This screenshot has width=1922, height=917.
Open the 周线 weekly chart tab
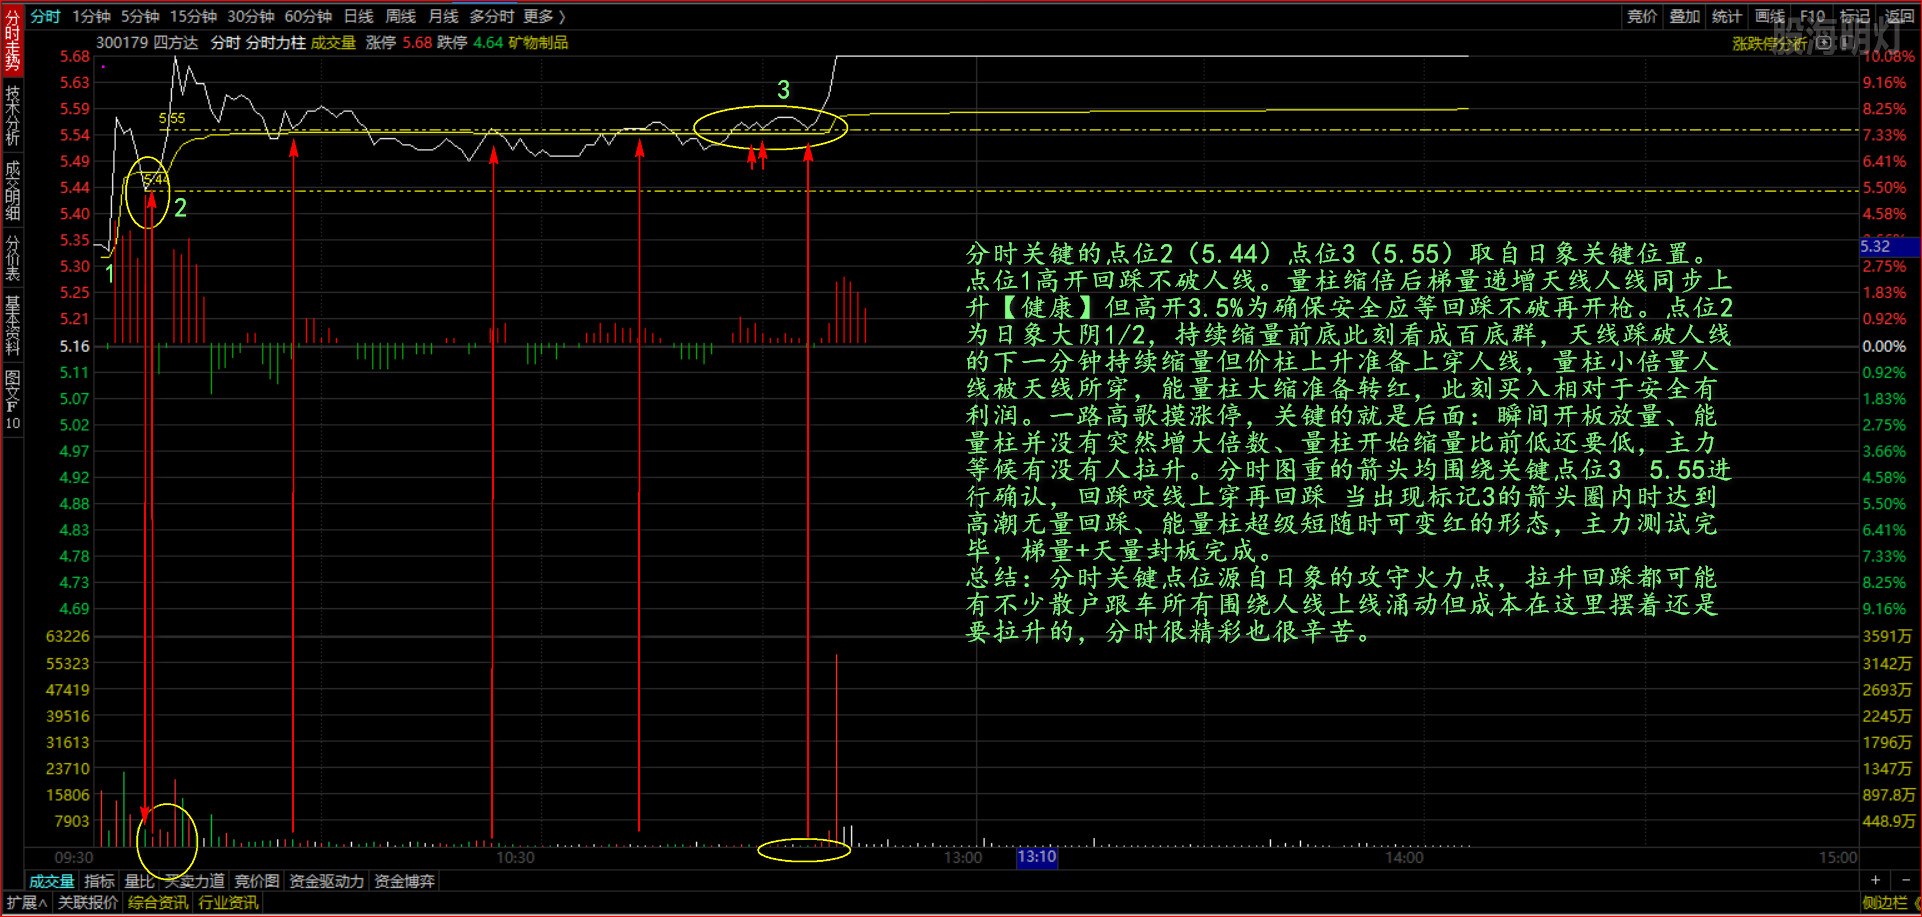tap(400, 16)
